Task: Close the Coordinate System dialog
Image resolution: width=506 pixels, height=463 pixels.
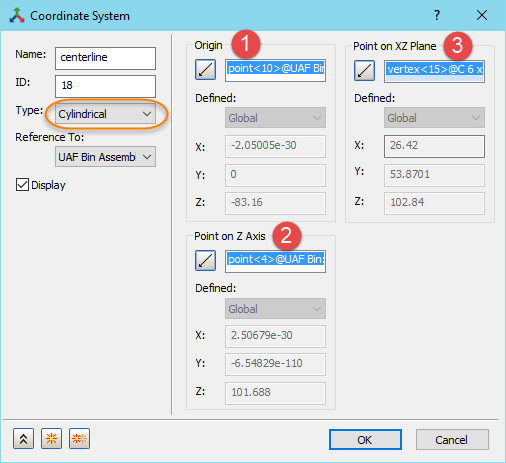Action: [x=482, y=15]
